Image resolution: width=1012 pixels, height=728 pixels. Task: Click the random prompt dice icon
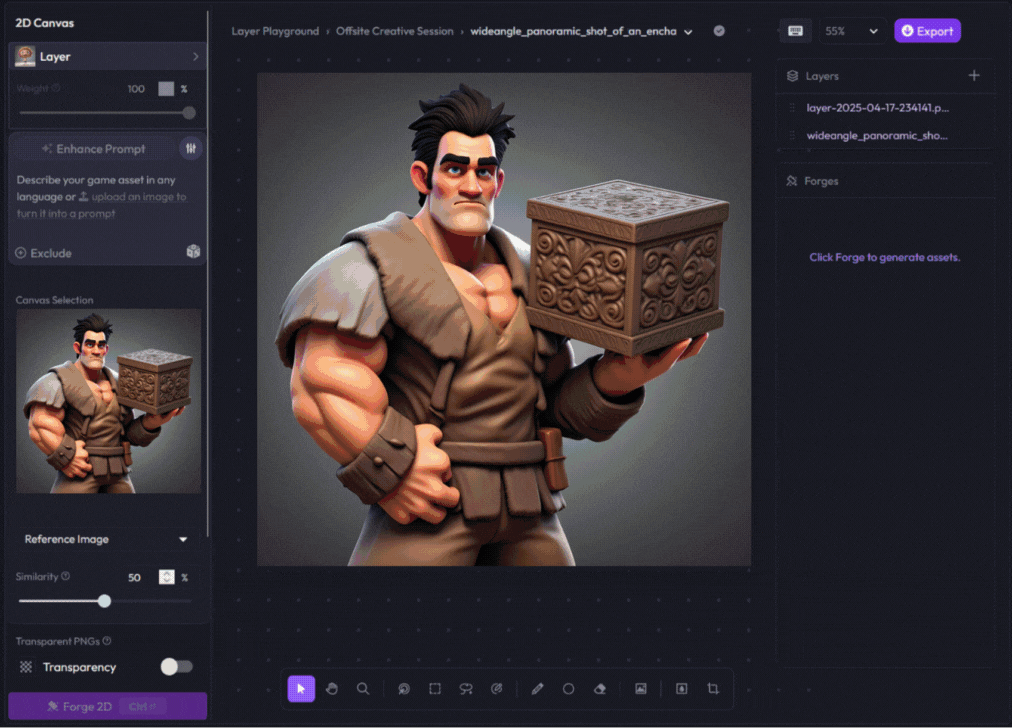click(193, 252)
